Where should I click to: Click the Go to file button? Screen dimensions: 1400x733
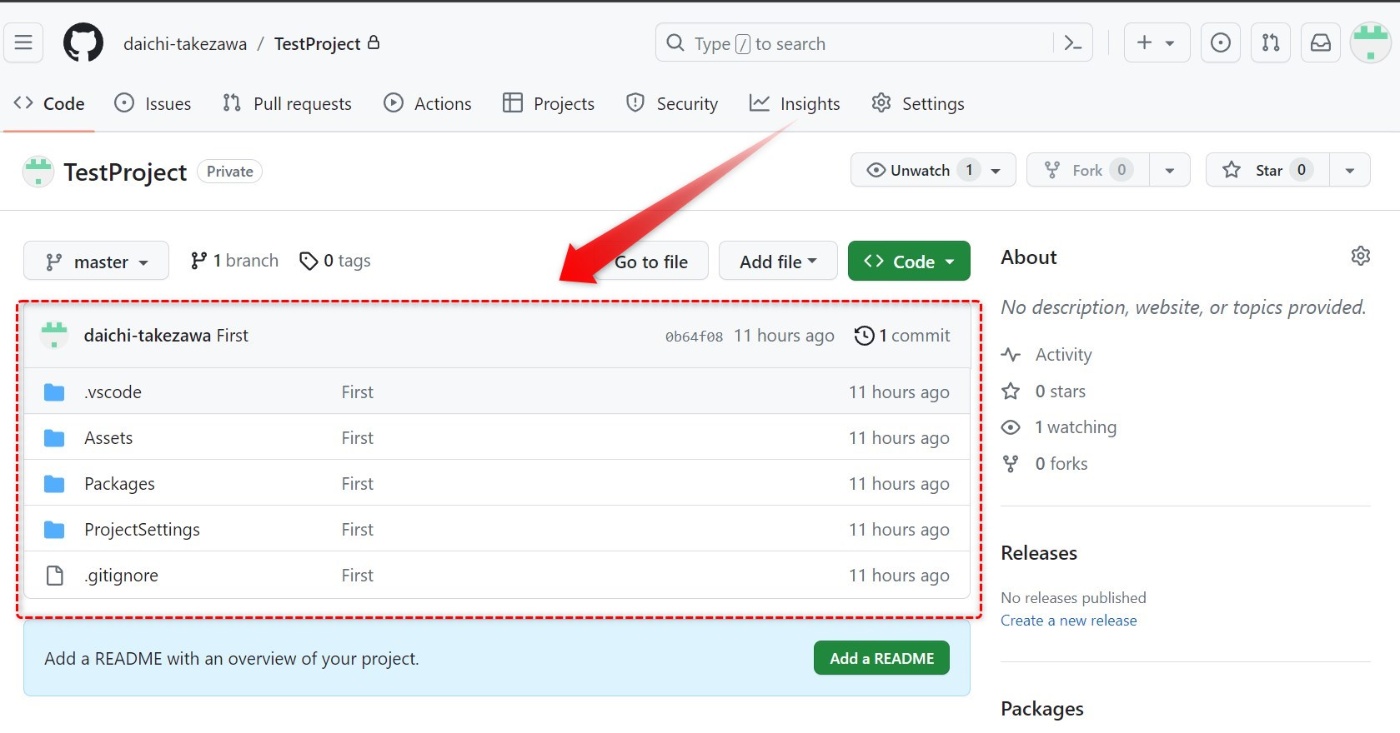pos(651,261)
